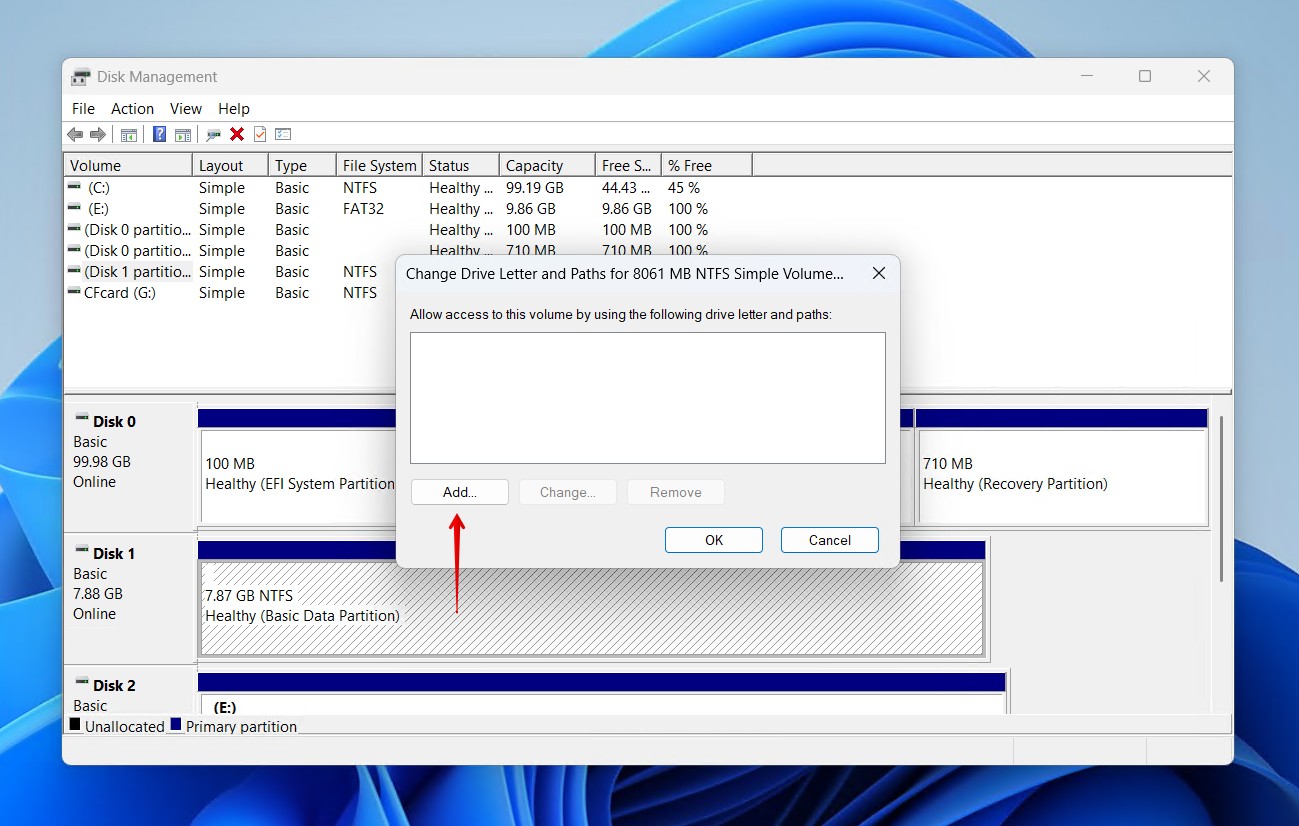Toggle the console tree pane icon
The image size is (1299, 826).
point(128,134)
